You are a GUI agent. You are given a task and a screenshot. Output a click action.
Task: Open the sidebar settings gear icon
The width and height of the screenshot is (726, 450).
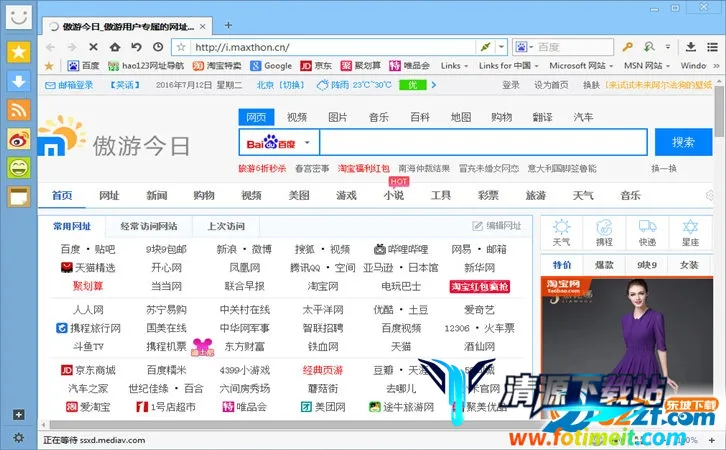click(18, 438)
